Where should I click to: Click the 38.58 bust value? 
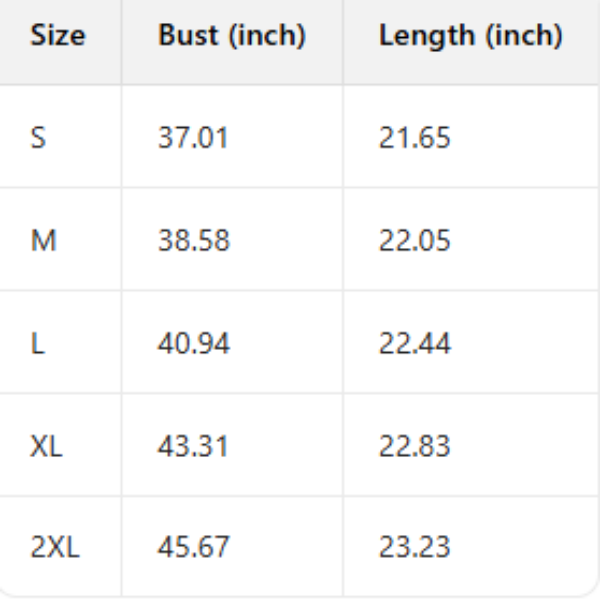click(193, 241)
